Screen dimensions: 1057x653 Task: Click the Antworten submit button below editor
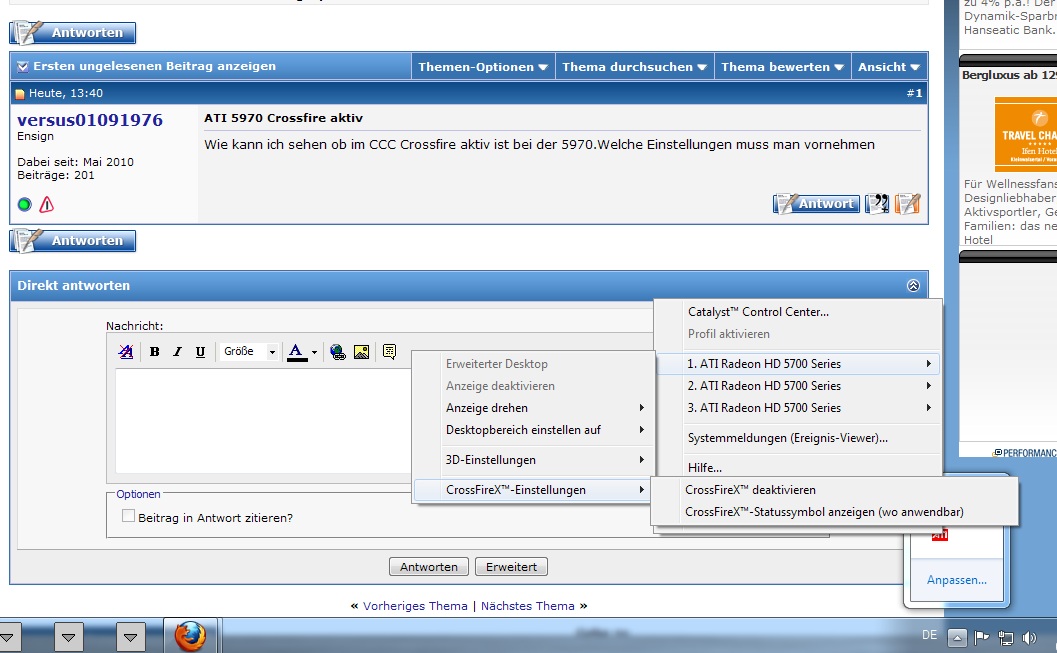(429, 567)
